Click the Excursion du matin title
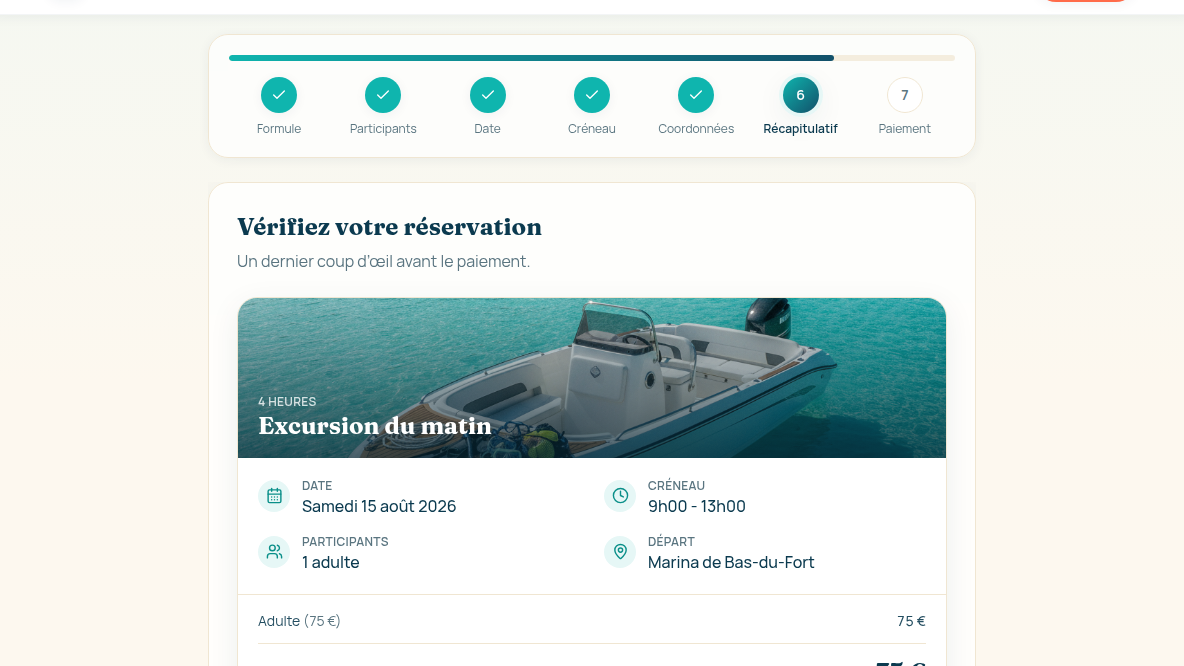Image resolution: width=1184 pixels, height=666 pixels. (x=375, y=426)
